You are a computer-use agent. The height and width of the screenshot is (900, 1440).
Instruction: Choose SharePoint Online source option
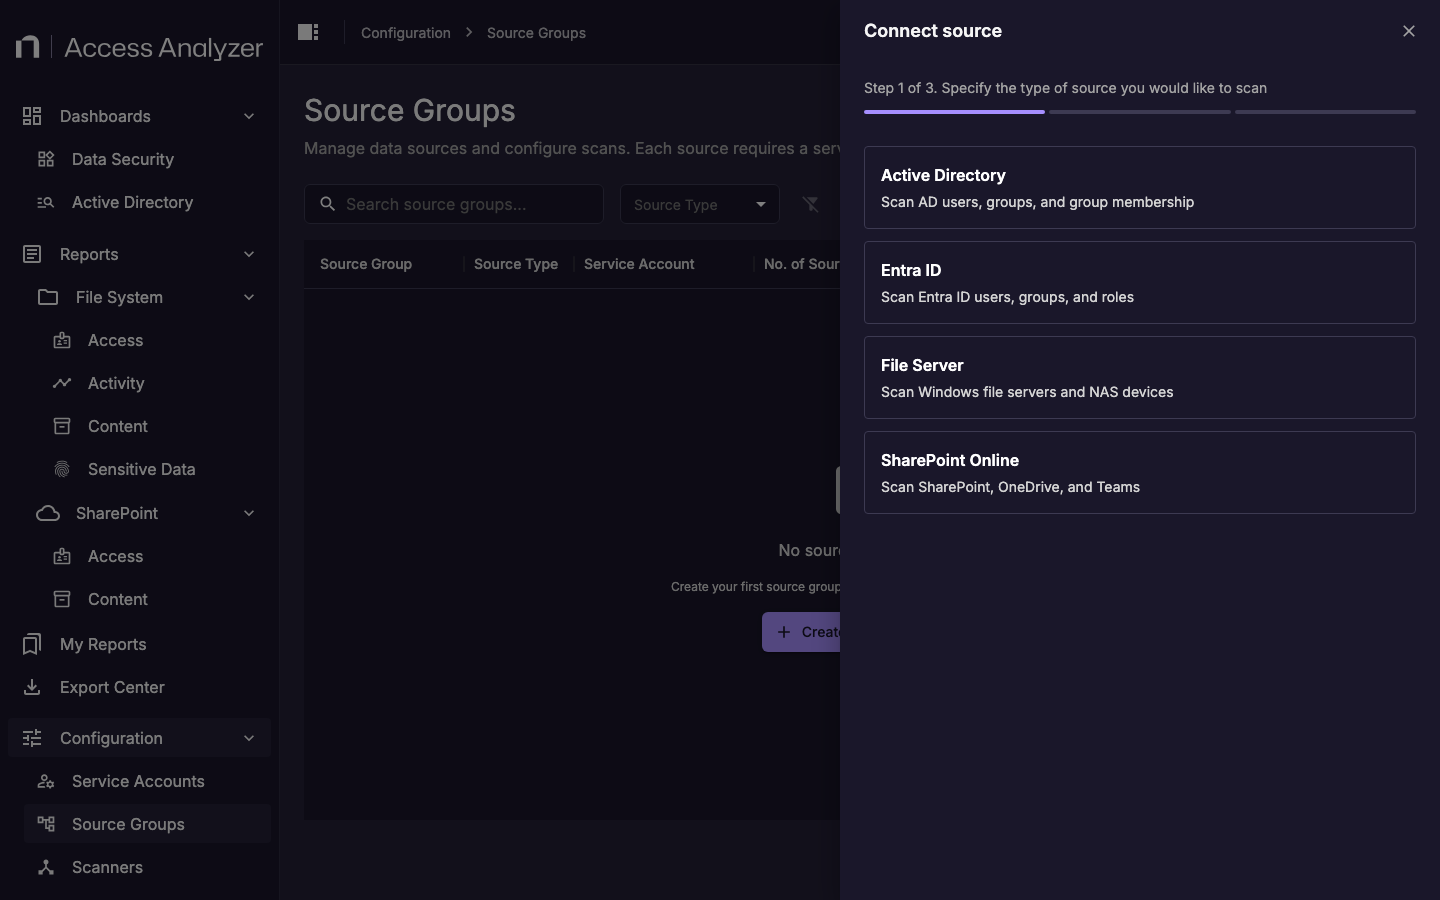pos(1139,472)
